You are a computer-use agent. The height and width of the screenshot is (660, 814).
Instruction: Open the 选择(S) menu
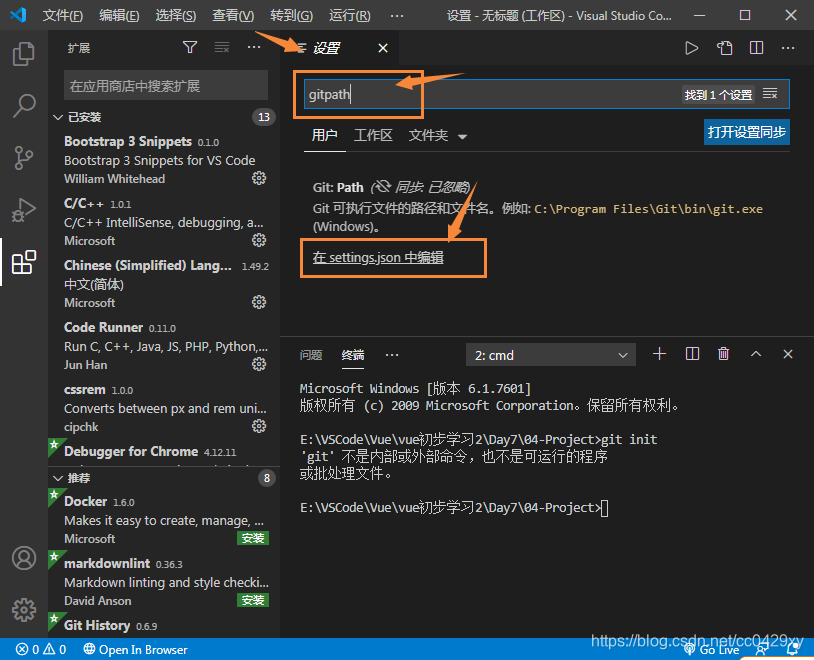(x=176, y=16)
